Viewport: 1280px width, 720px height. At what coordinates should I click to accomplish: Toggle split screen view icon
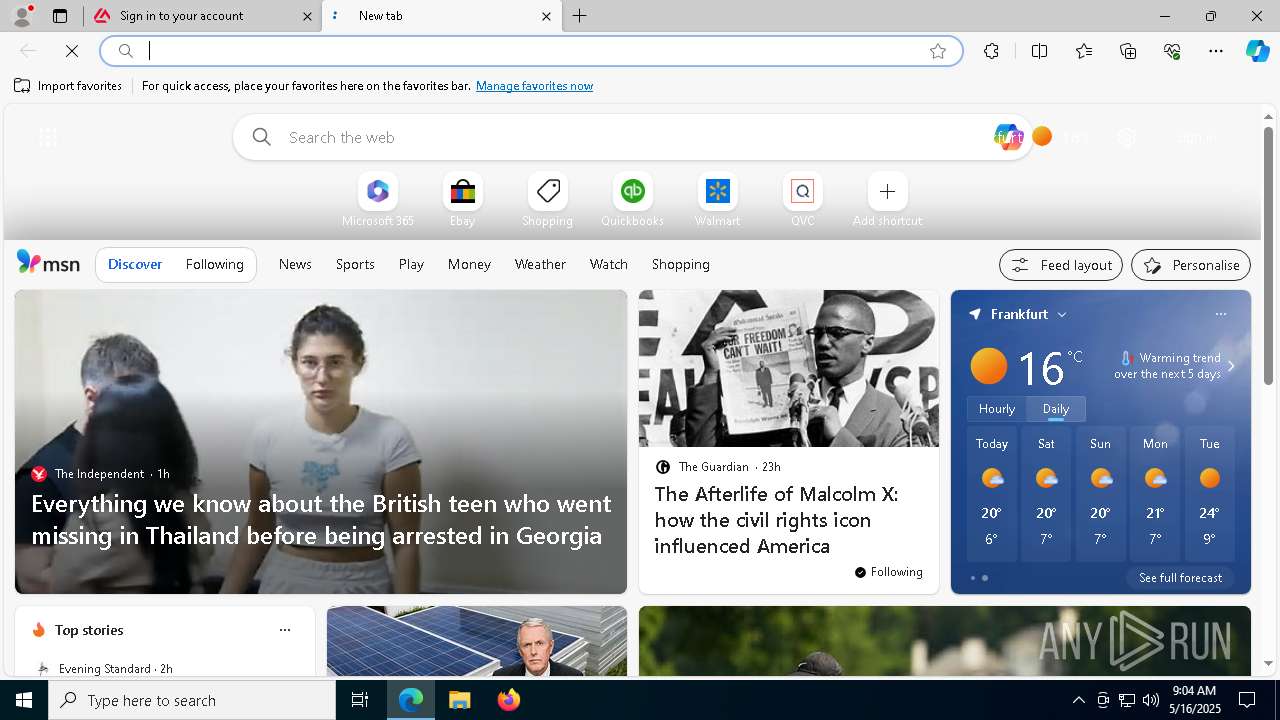(x=1039, y=51)
